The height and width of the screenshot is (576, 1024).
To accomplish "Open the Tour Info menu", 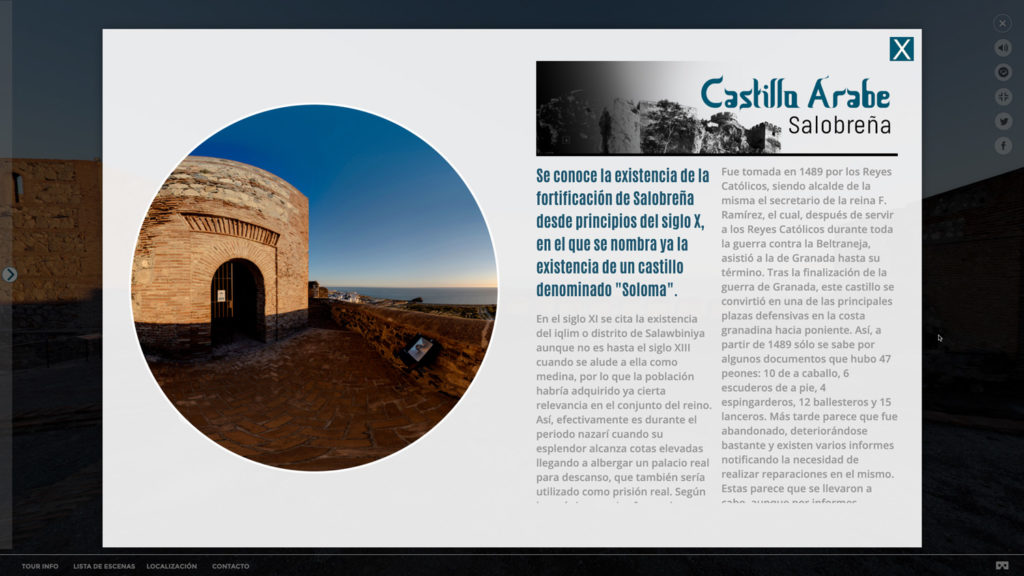I will coord(40,566).
